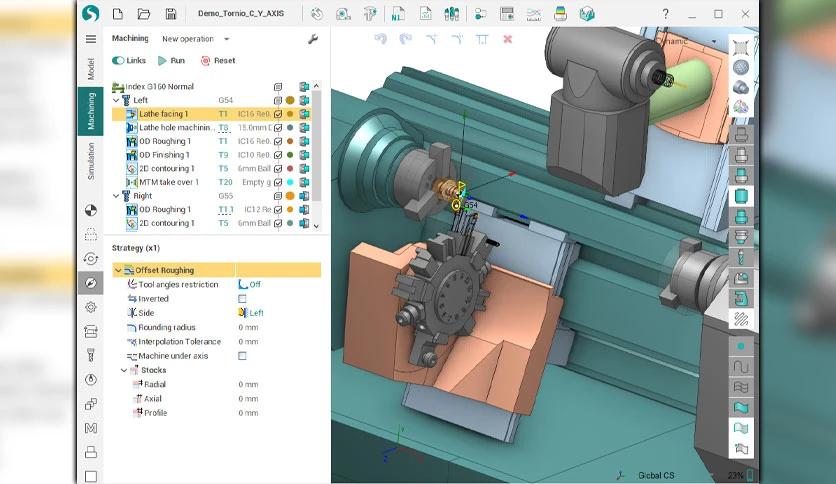
Task: Click the Save file icon
Action: click(x=171, y=14)
